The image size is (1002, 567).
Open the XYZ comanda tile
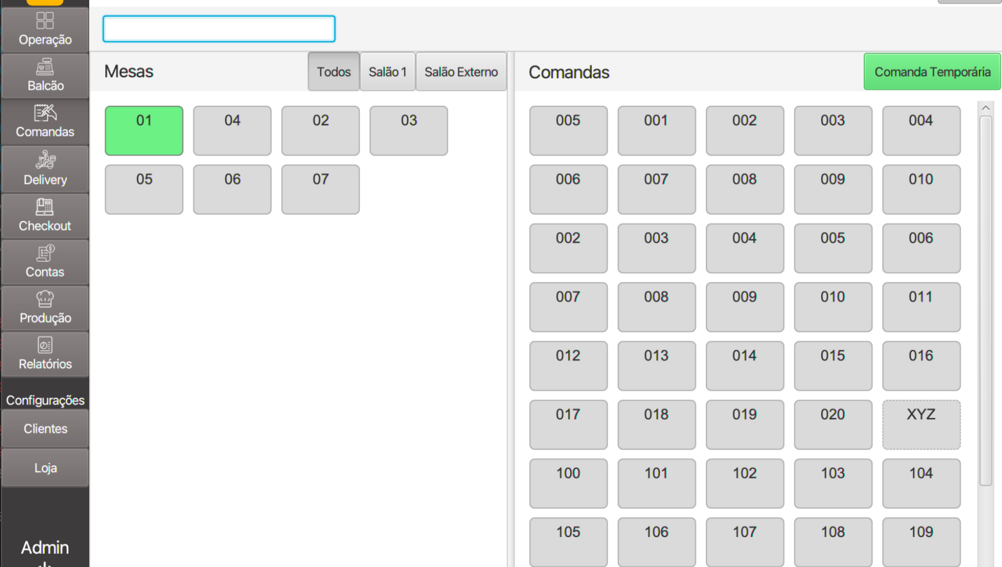(921, 425)
